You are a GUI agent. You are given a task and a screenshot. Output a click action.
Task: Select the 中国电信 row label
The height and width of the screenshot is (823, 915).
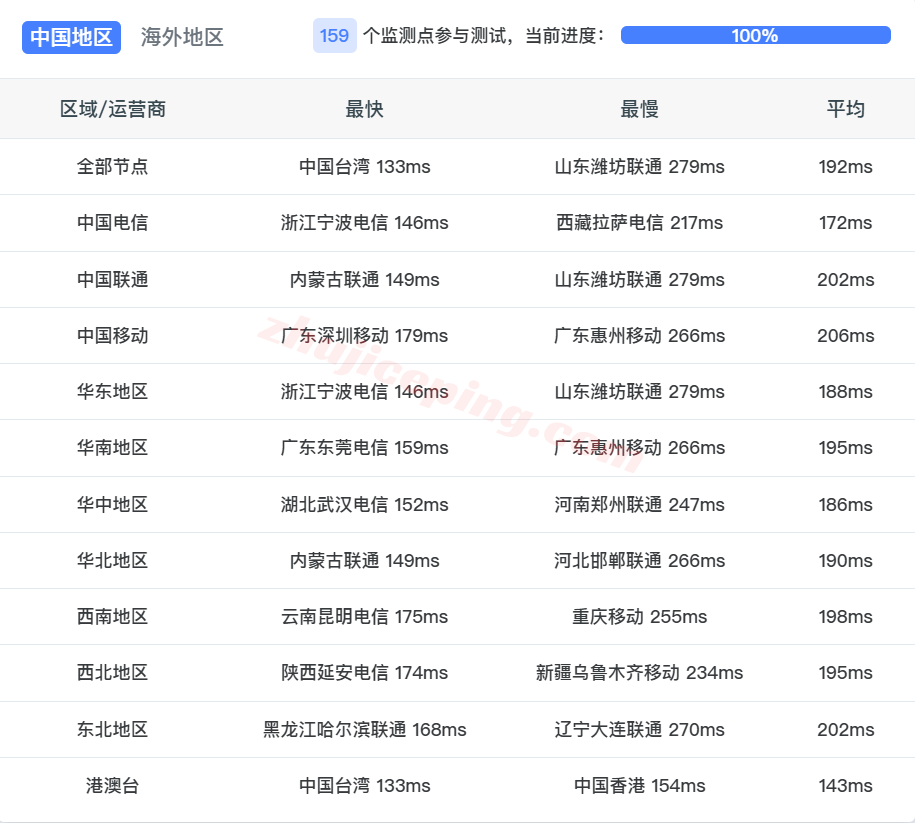click(x=111, y=223)
